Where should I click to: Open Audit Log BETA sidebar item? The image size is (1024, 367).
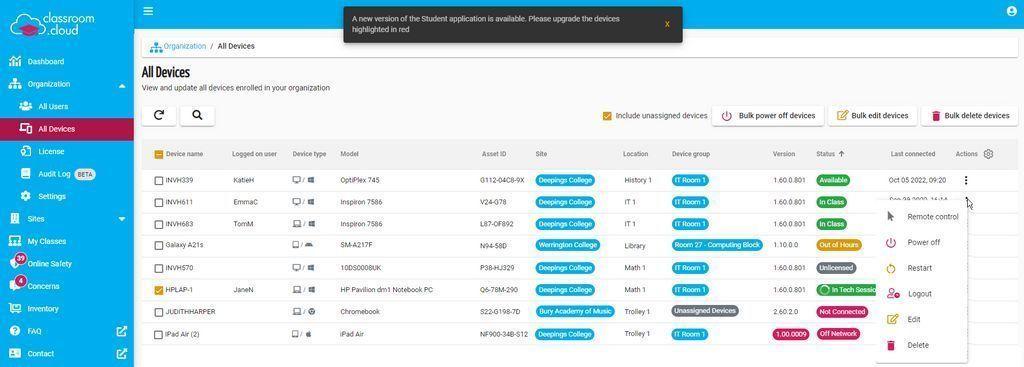click(67, 174)
